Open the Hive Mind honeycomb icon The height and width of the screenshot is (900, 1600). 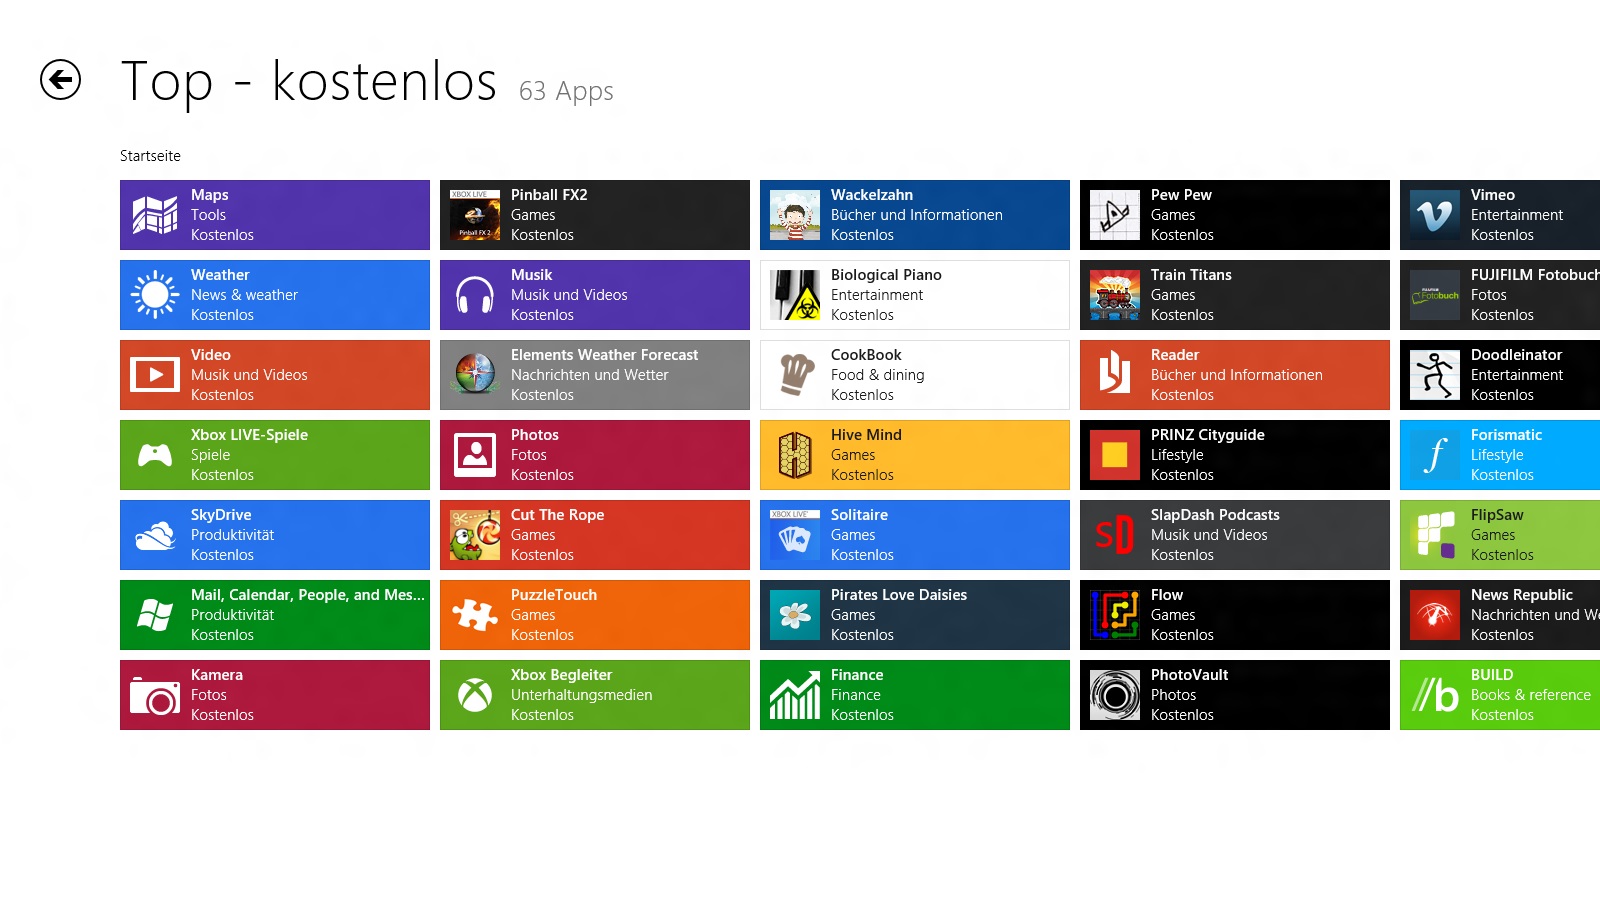pyautogui.click(x=795, y=455)
